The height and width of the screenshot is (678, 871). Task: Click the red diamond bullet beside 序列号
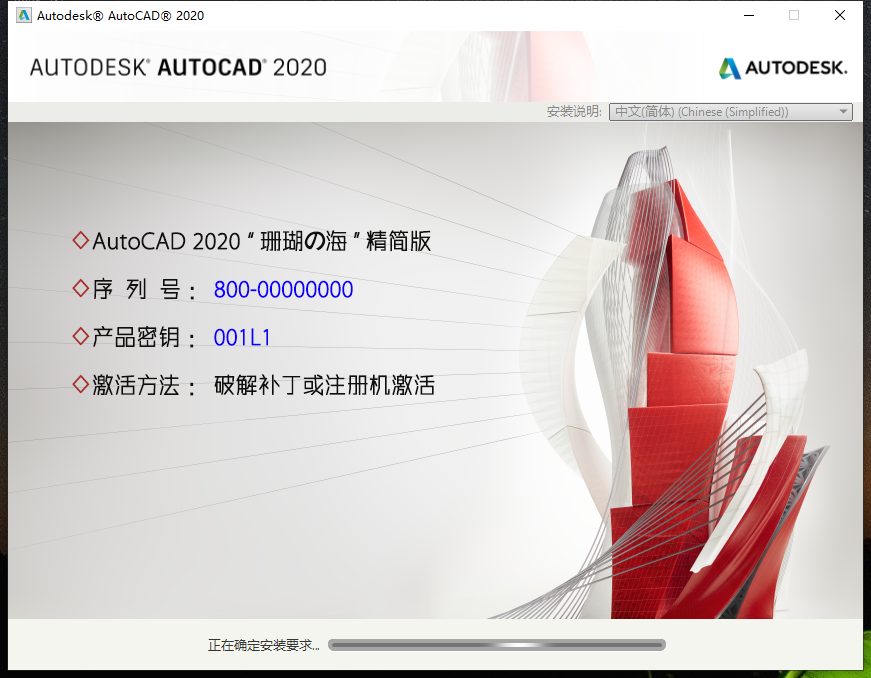[x=81, y=288]
